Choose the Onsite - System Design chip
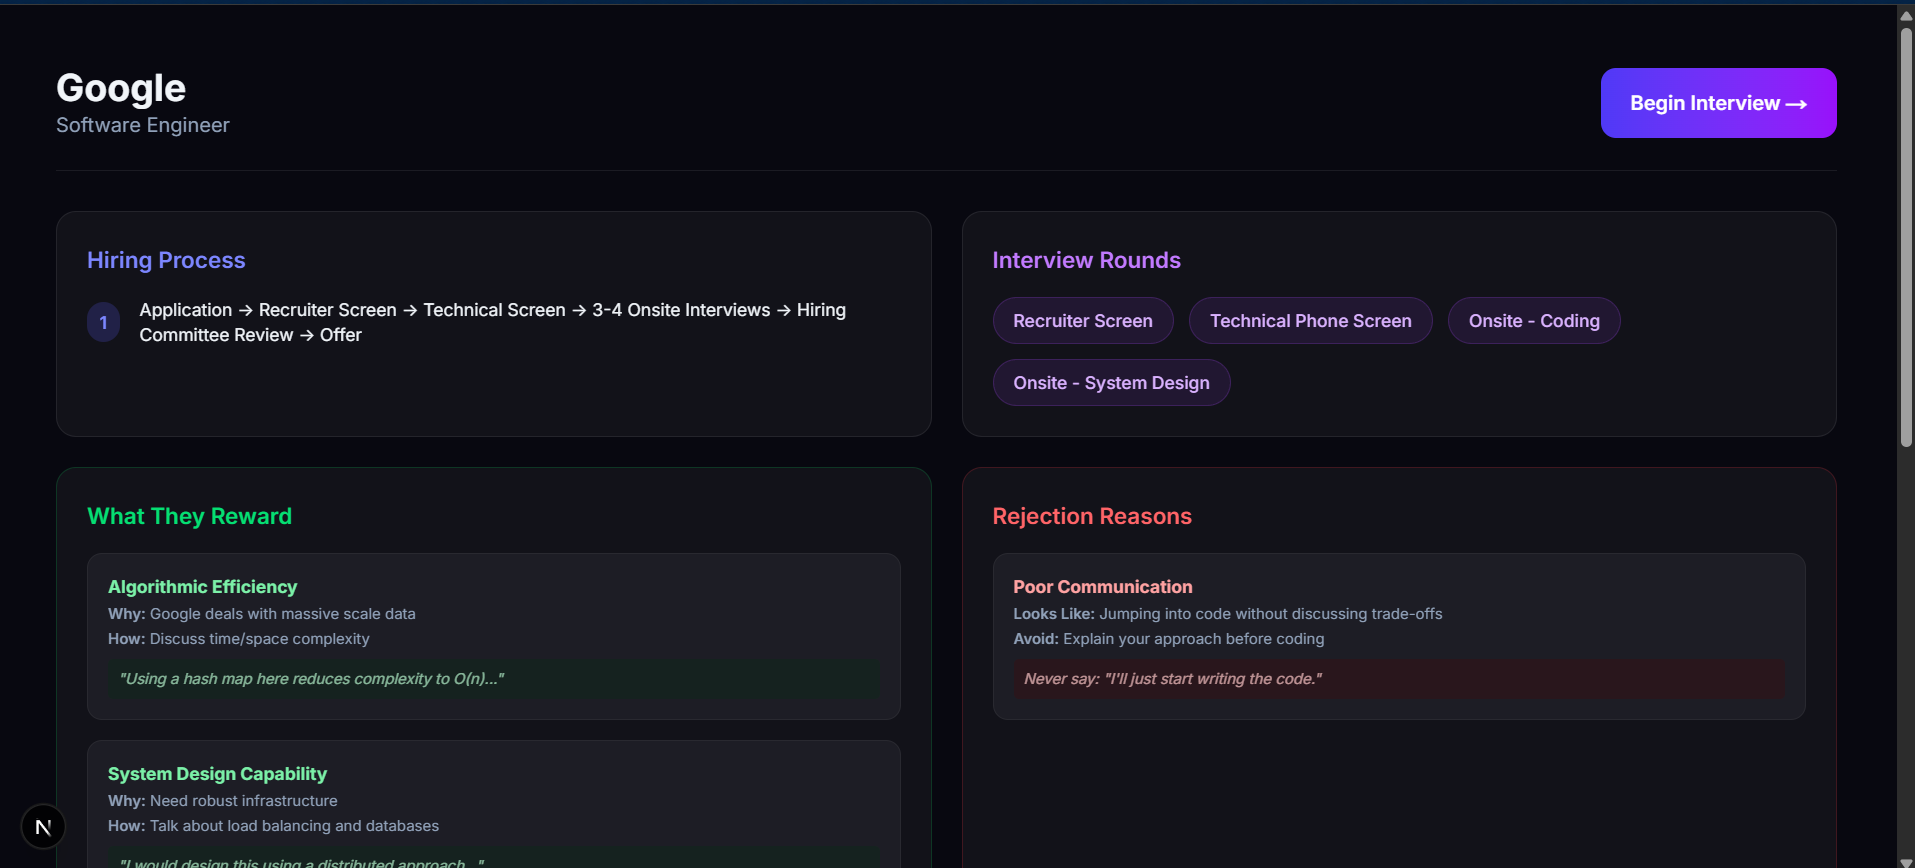 point(1111,383)
